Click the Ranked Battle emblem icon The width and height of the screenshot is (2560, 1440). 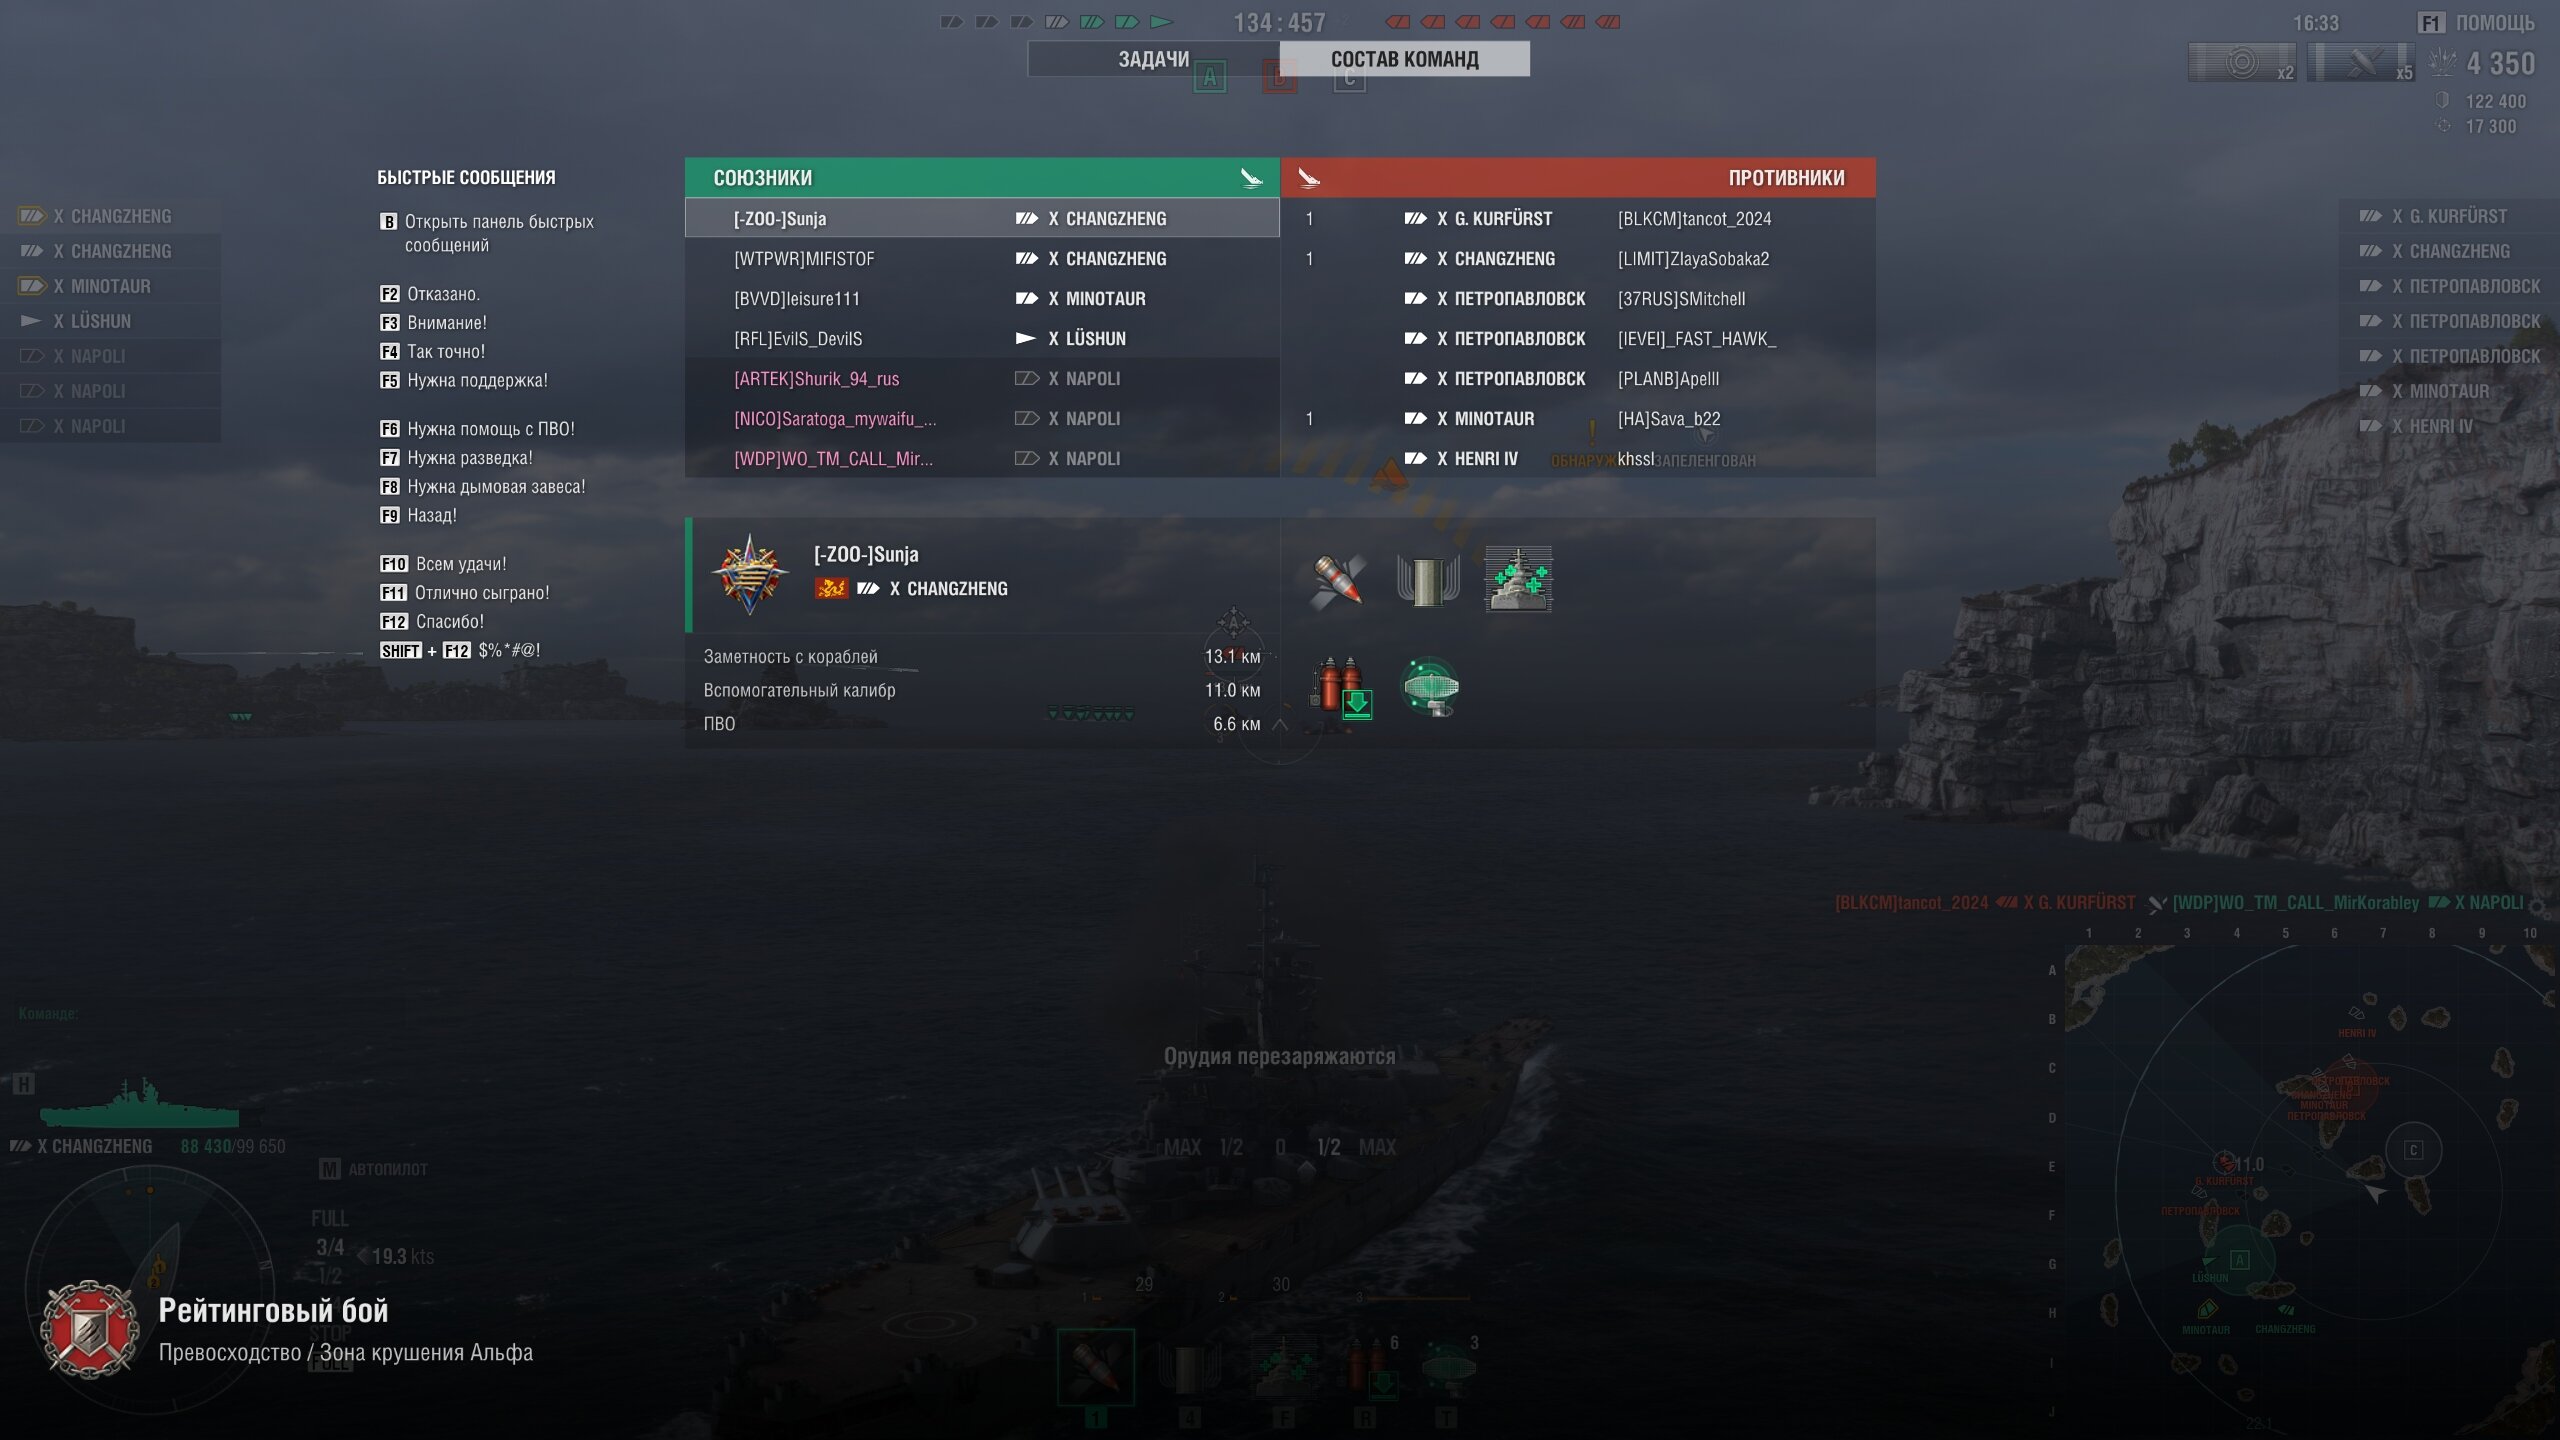click(x=90, y=1330)
